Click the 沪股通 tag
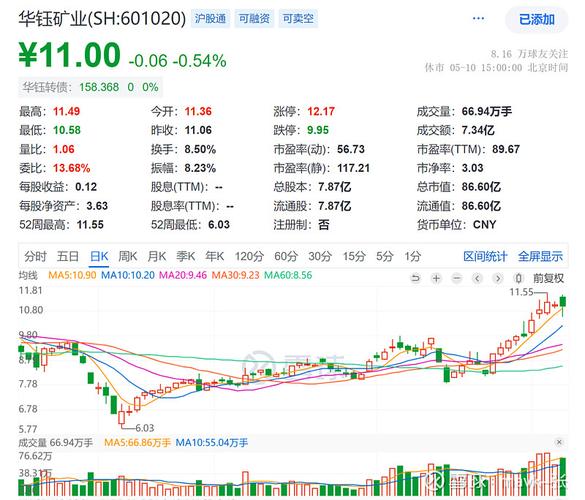This screenshot has height=500, width=585. (x=210, y=19)
